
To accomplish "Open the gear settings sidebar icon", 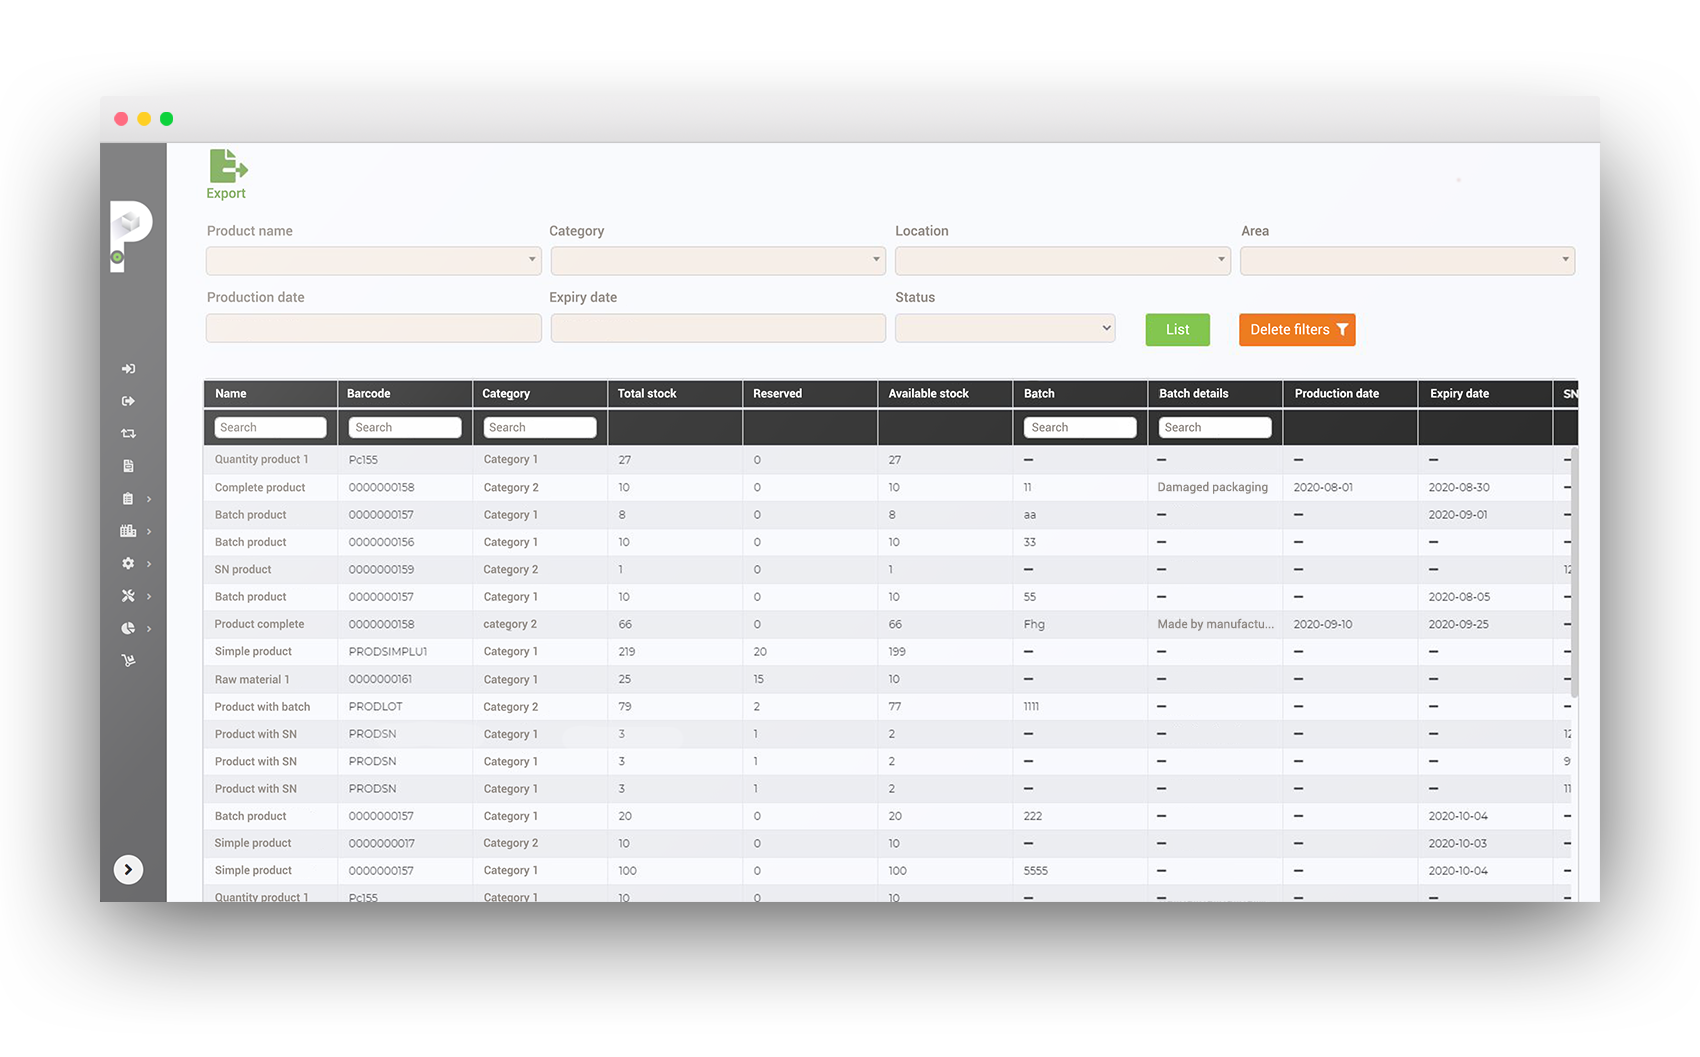I will click(x=128, y=564).
